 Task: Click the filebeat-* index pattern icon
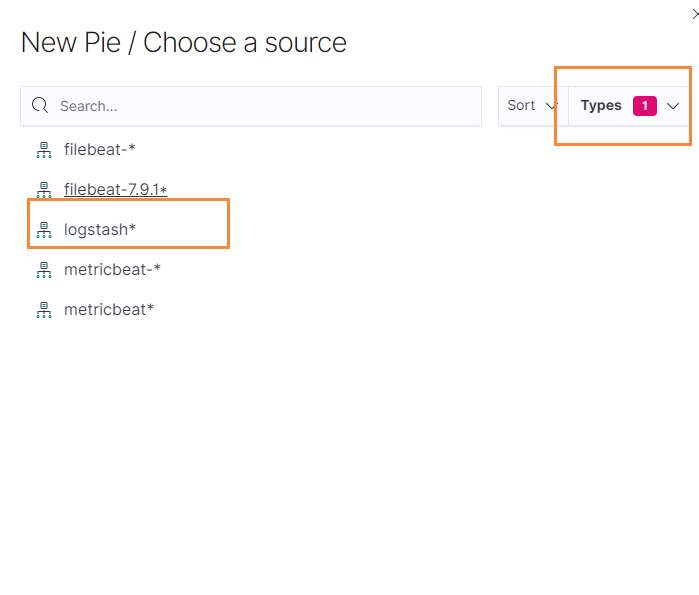coord(44,150)
